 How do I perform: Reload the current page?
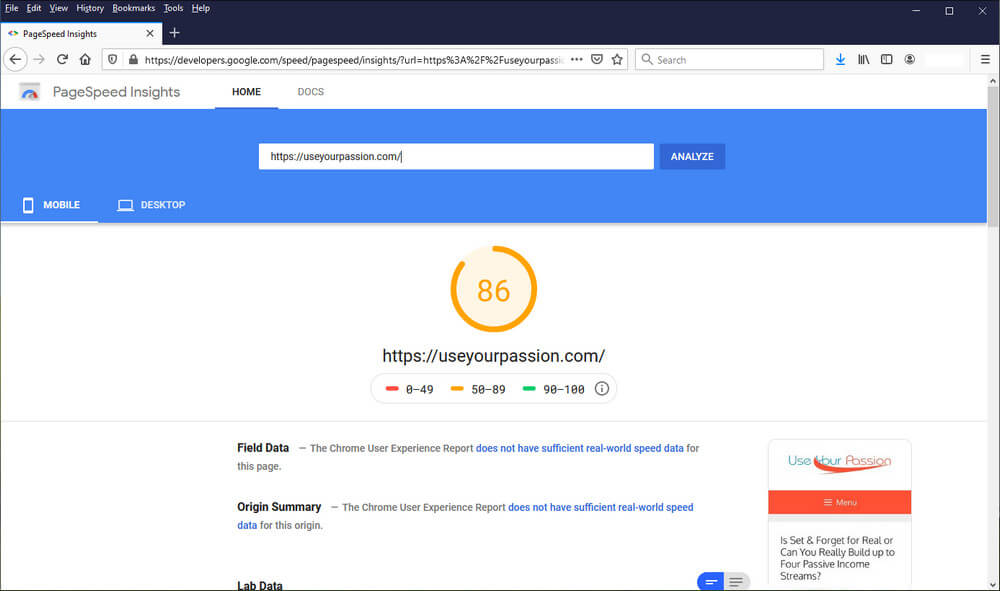(62, 59)
